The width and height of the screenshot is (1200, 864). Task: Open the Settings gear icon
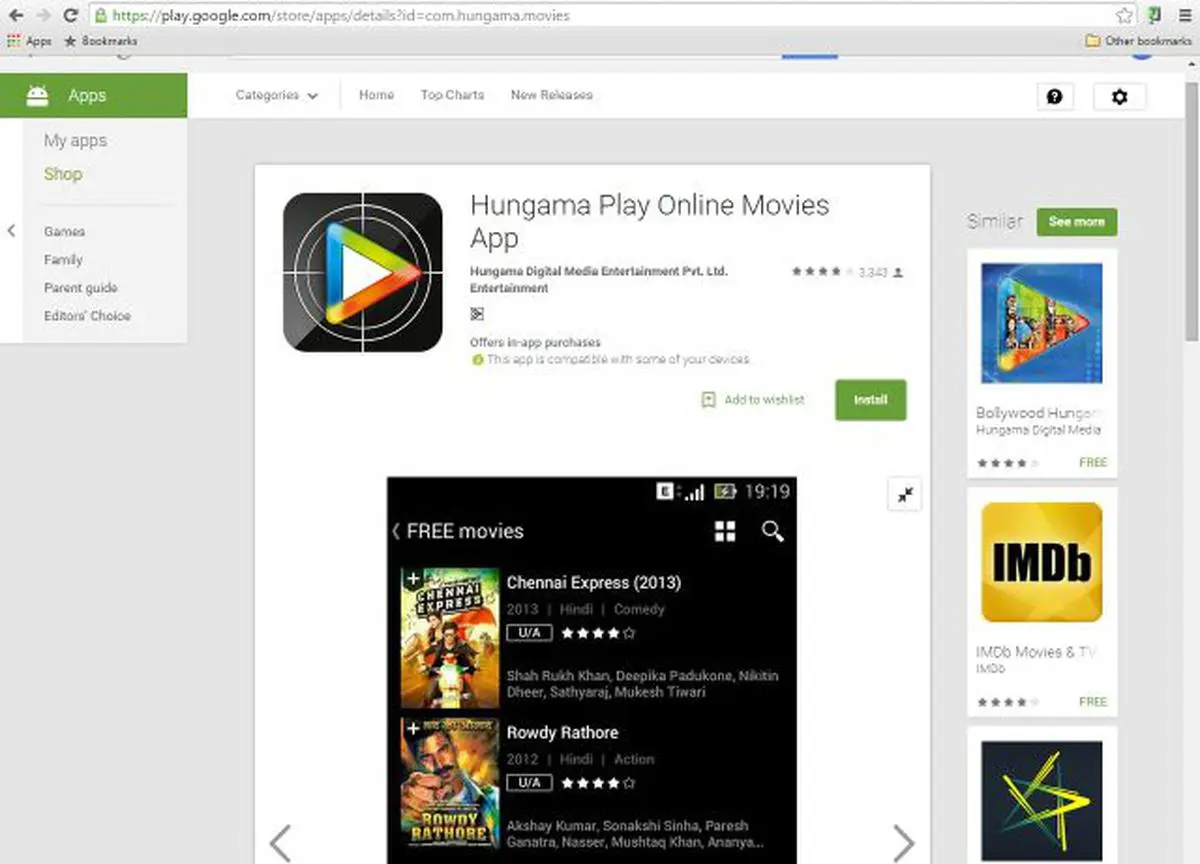(1119, 96)
